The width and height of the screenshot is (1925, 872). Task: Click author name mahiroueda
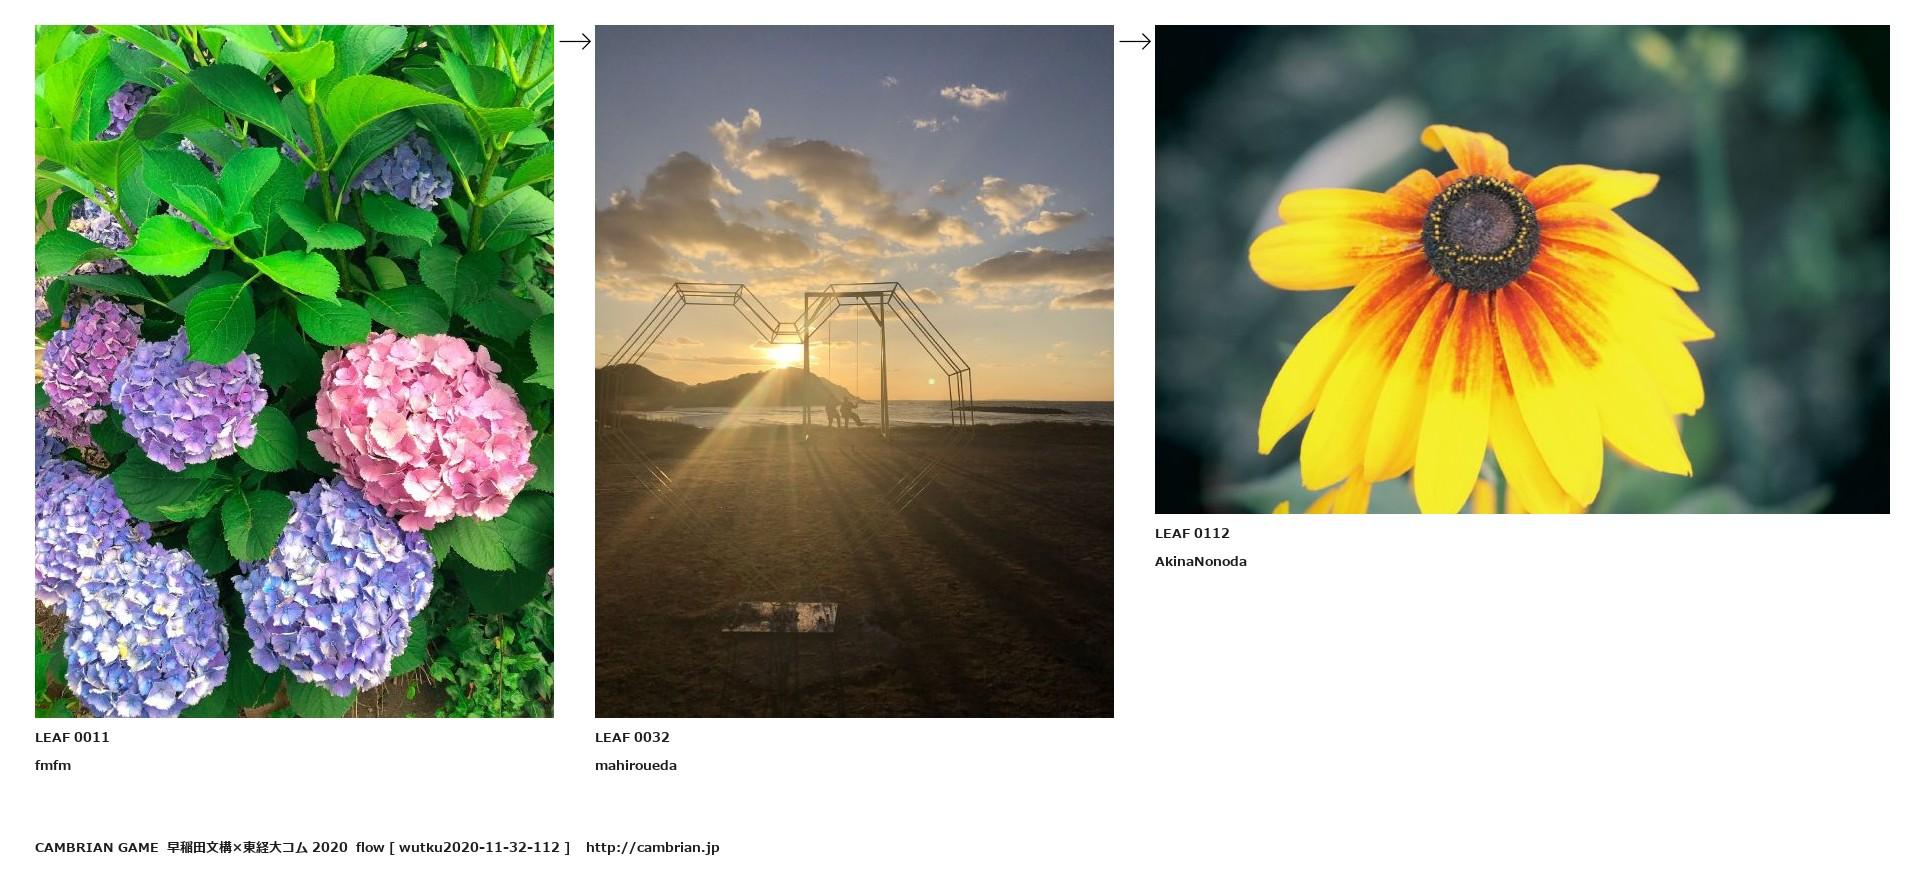[636, 765]
